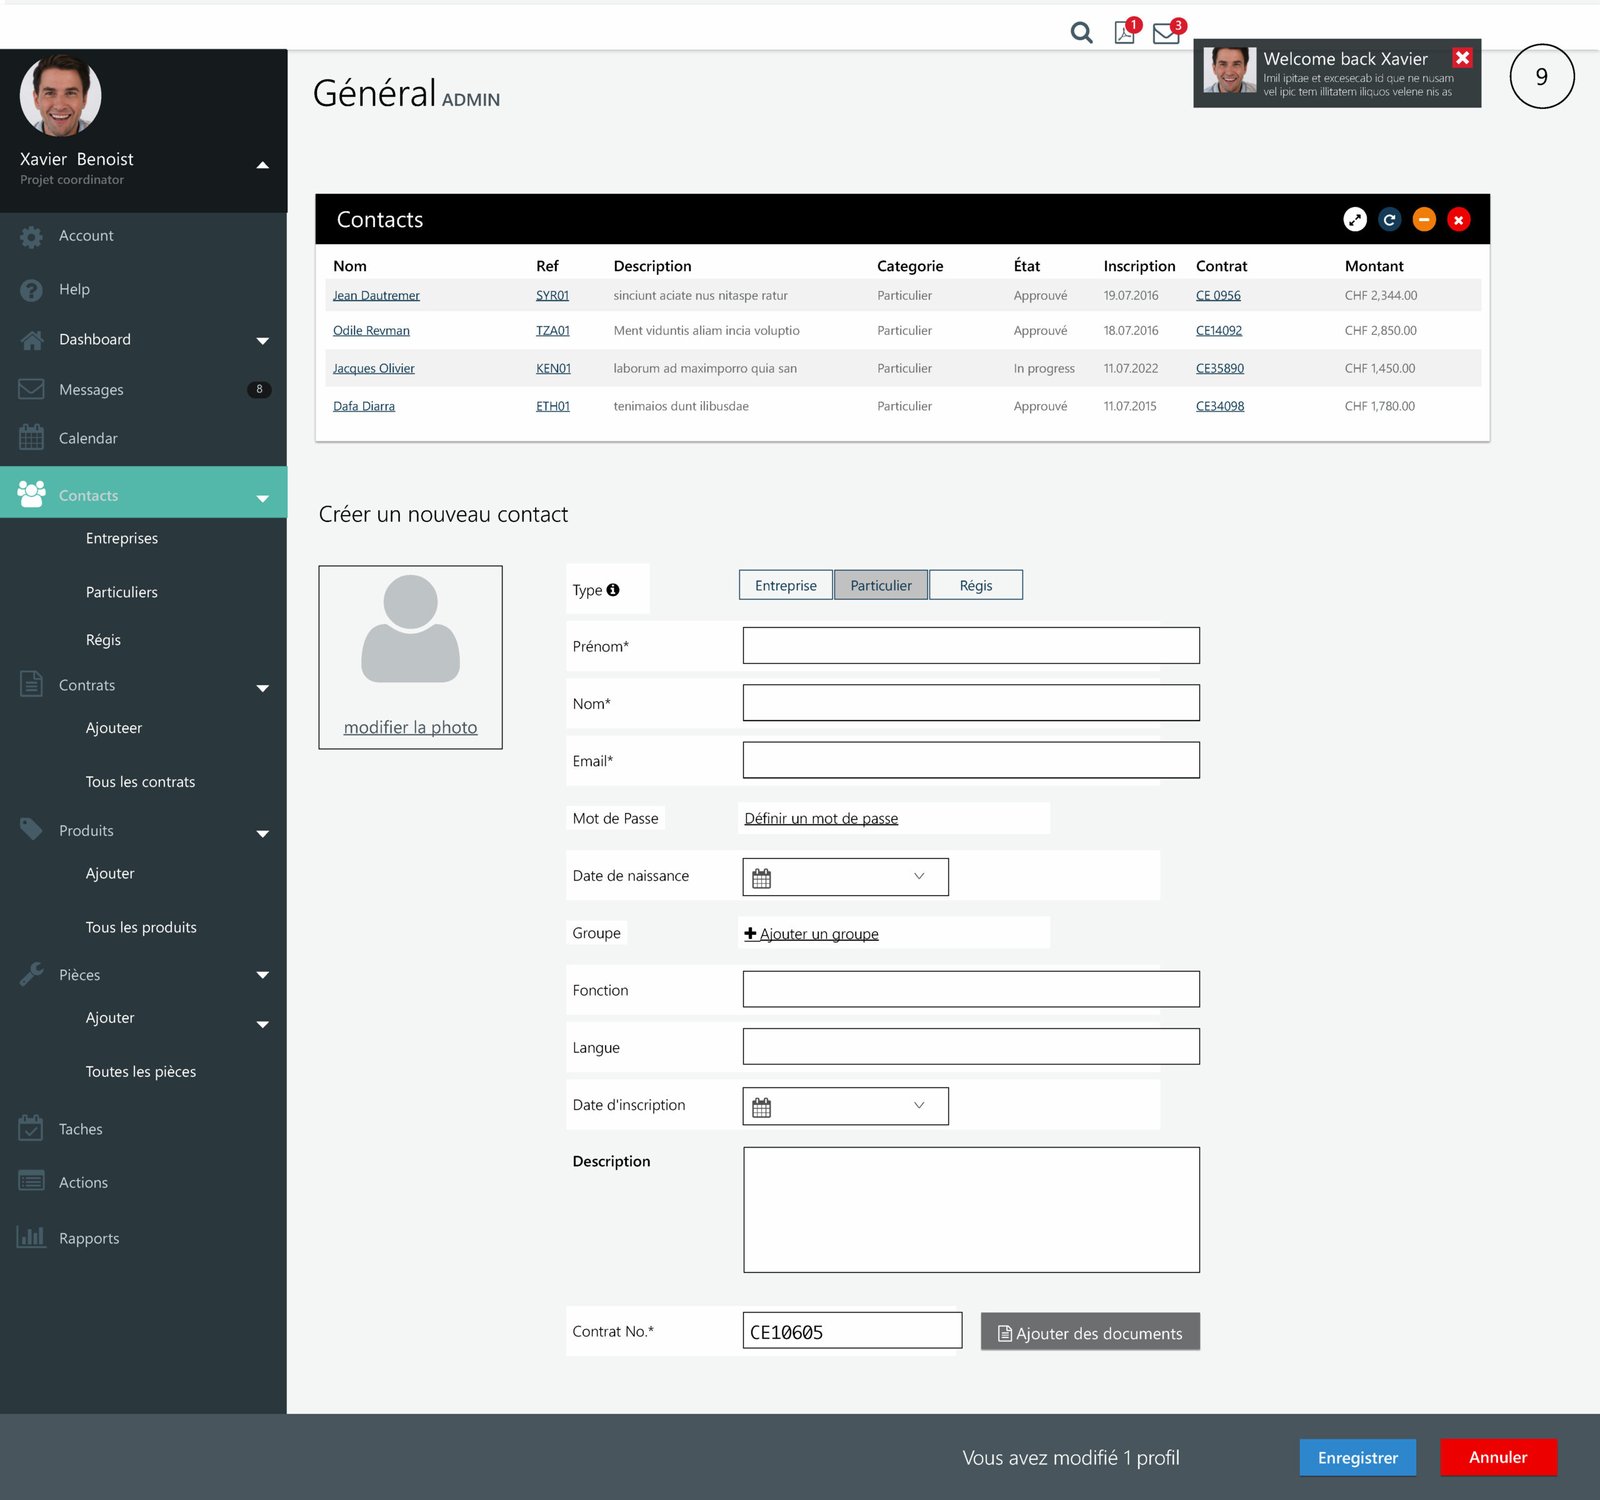Select the Régis type option
Image resolution: width=1600 pixels, height=1500 pixels.
tap(975, 586)
